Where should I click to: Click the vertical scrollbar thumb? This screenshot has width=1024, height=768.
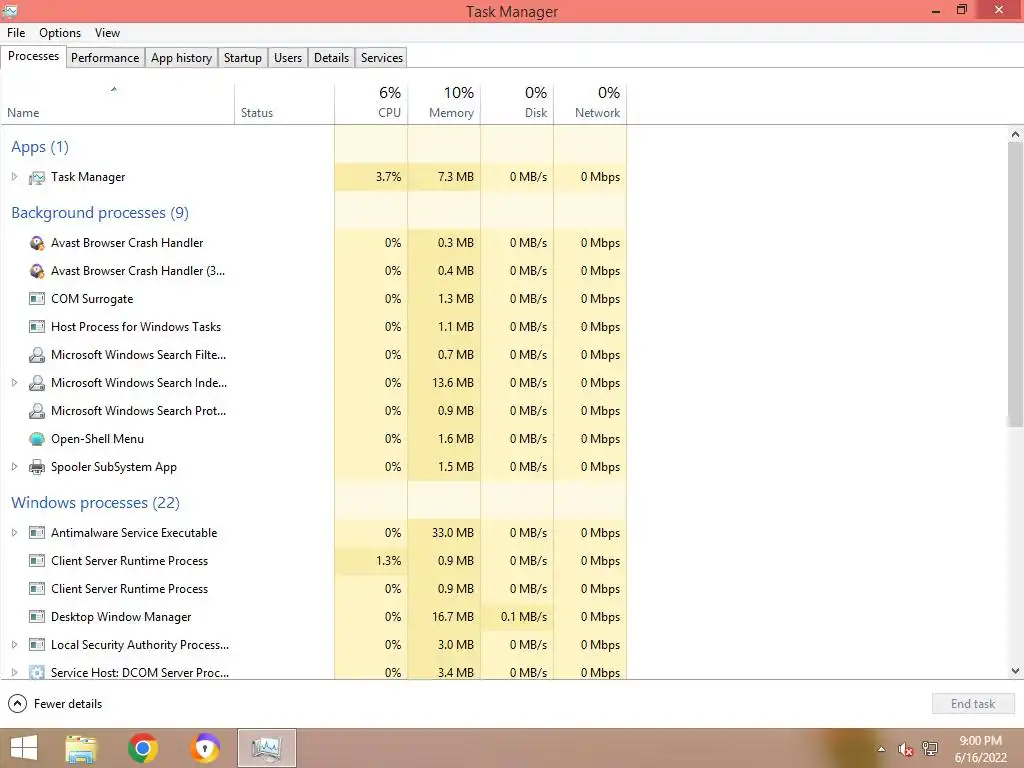coord(1015,284)
